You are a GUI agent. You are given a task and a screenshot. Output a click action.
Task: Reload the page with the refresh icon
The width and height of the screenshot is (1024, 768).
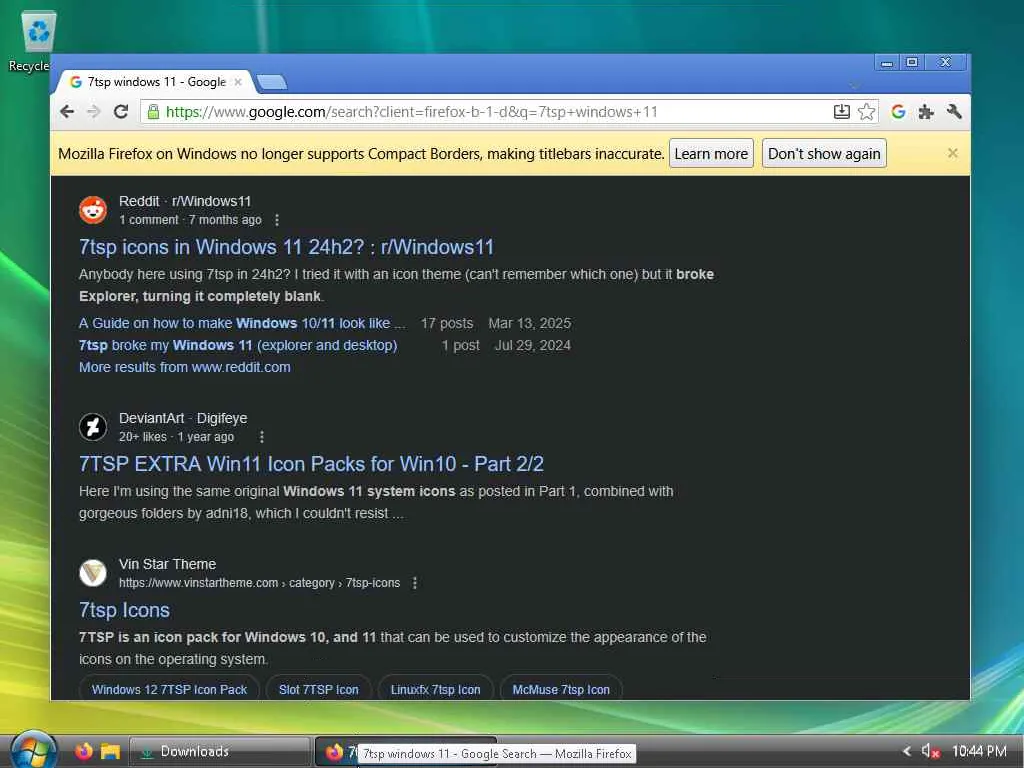click(x=121, y=112)
